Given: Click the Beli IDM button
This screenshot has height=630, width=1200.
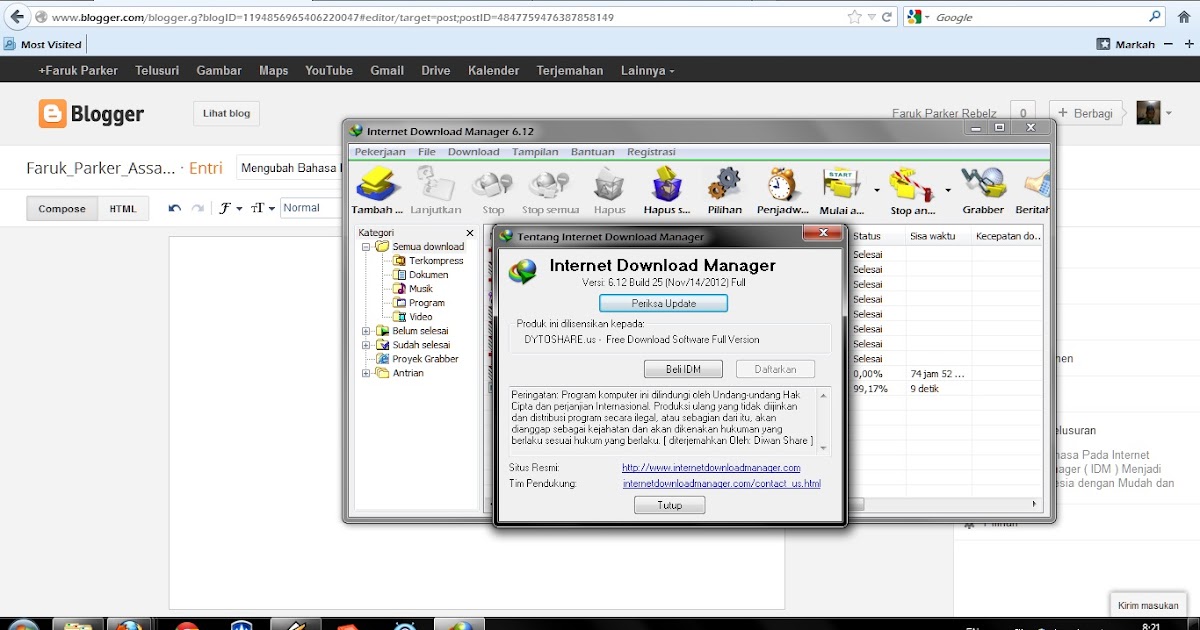Looking at the screenshot, I should (x=683, y=369).
